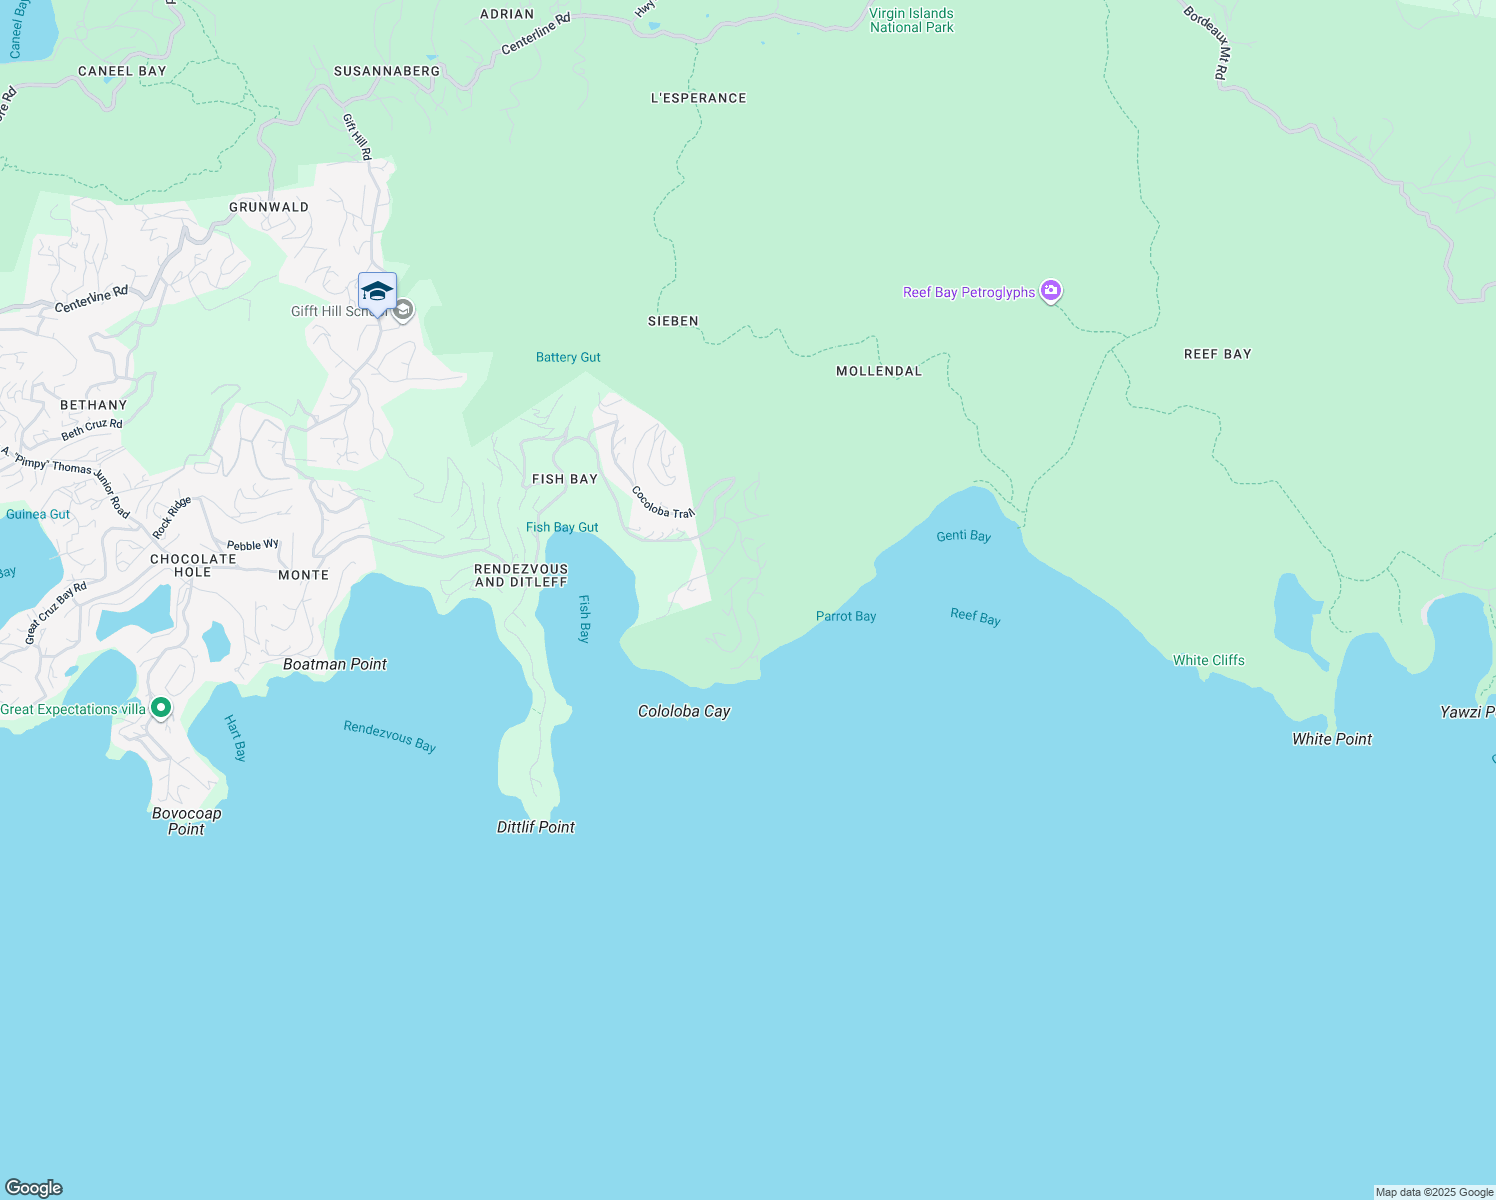Click the Battery Gut label
Image resolution: width=1496 pixels, height=1200 pixels.
click(568, 357)
